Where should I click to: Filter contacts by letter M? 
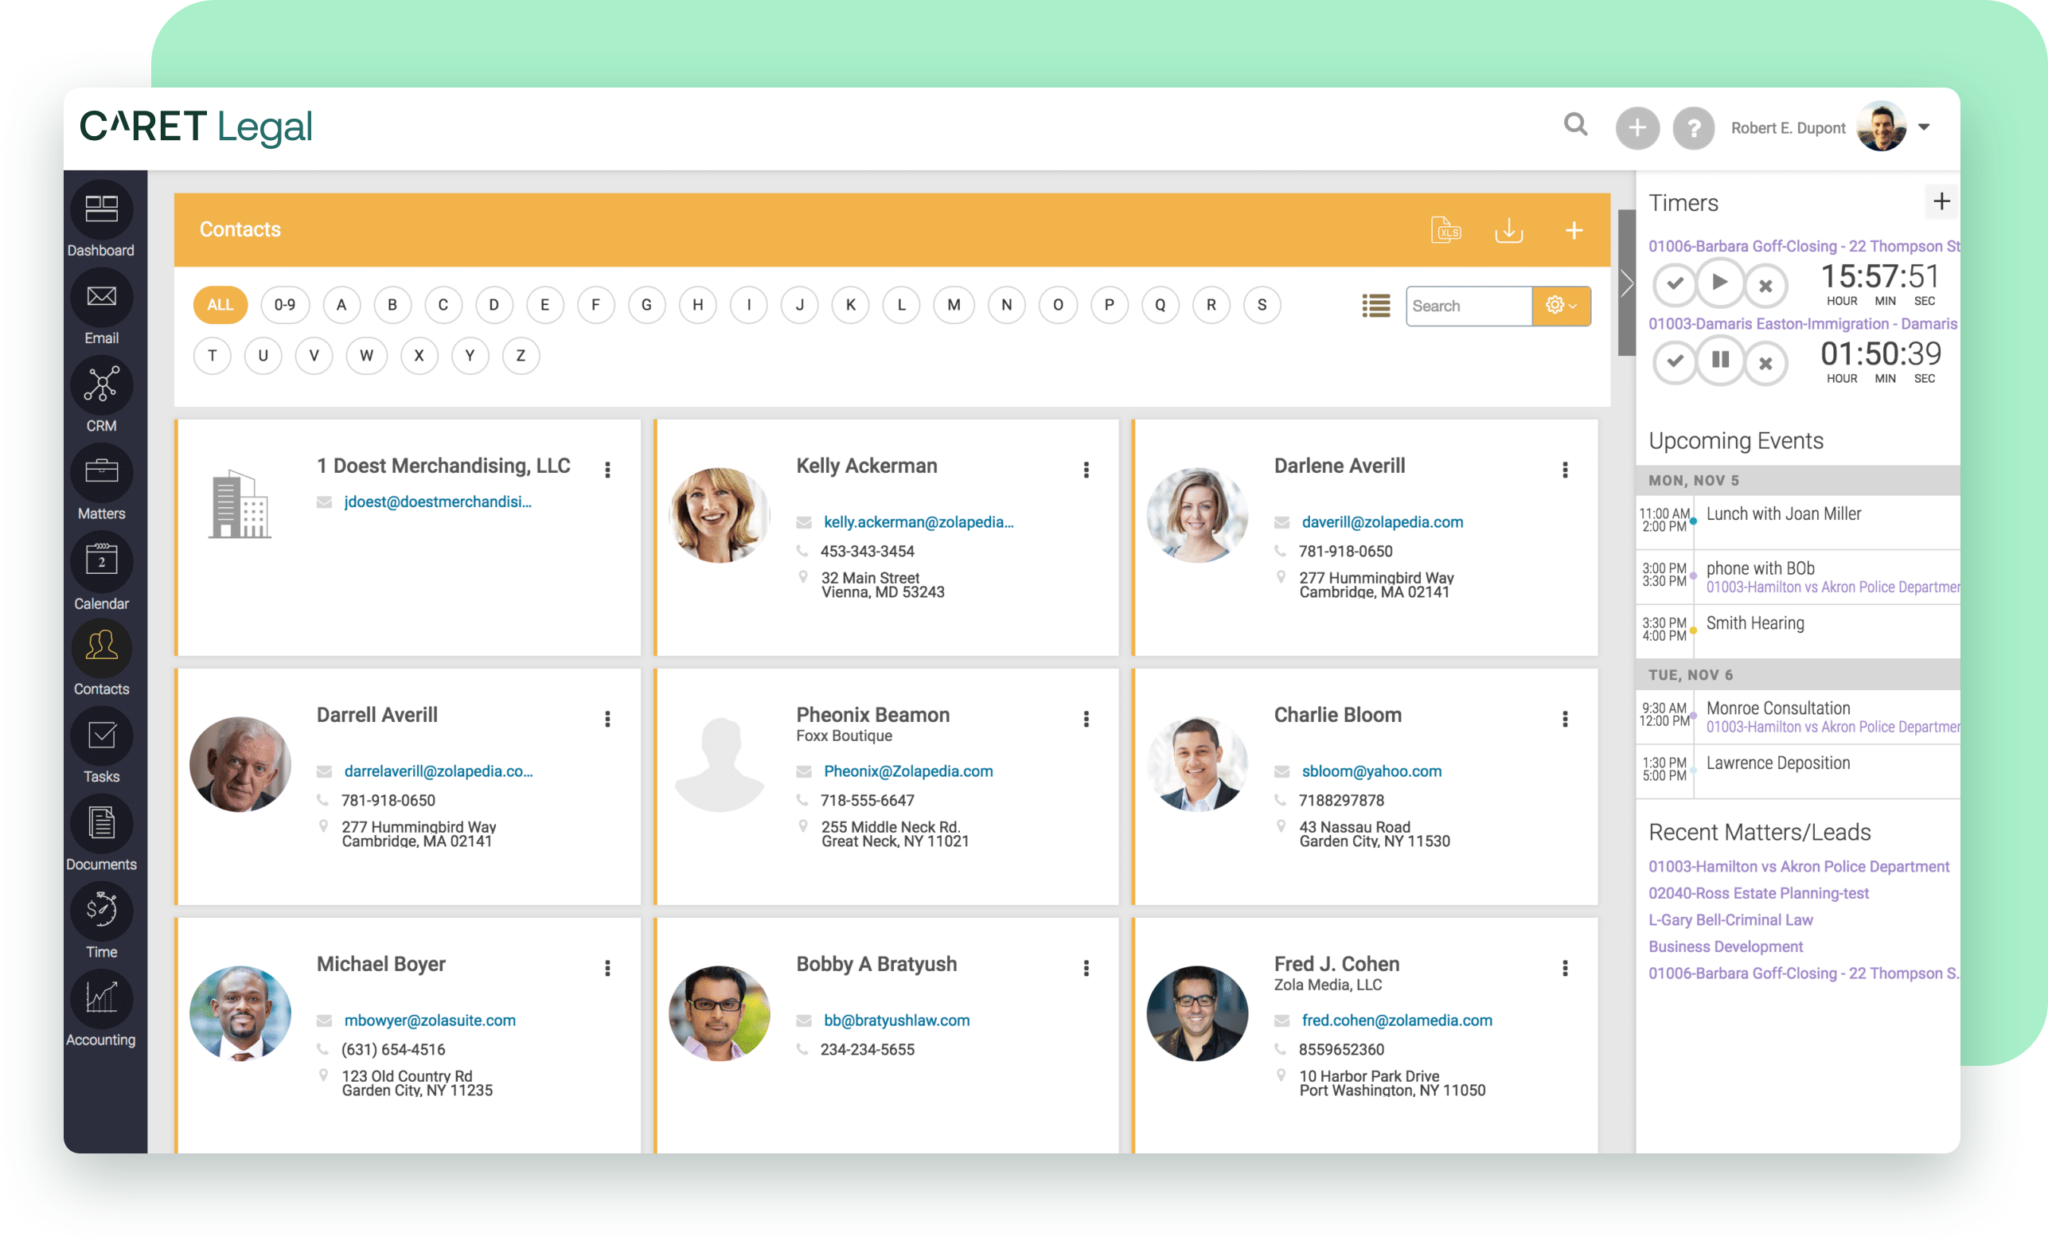[x=953, y=305]
